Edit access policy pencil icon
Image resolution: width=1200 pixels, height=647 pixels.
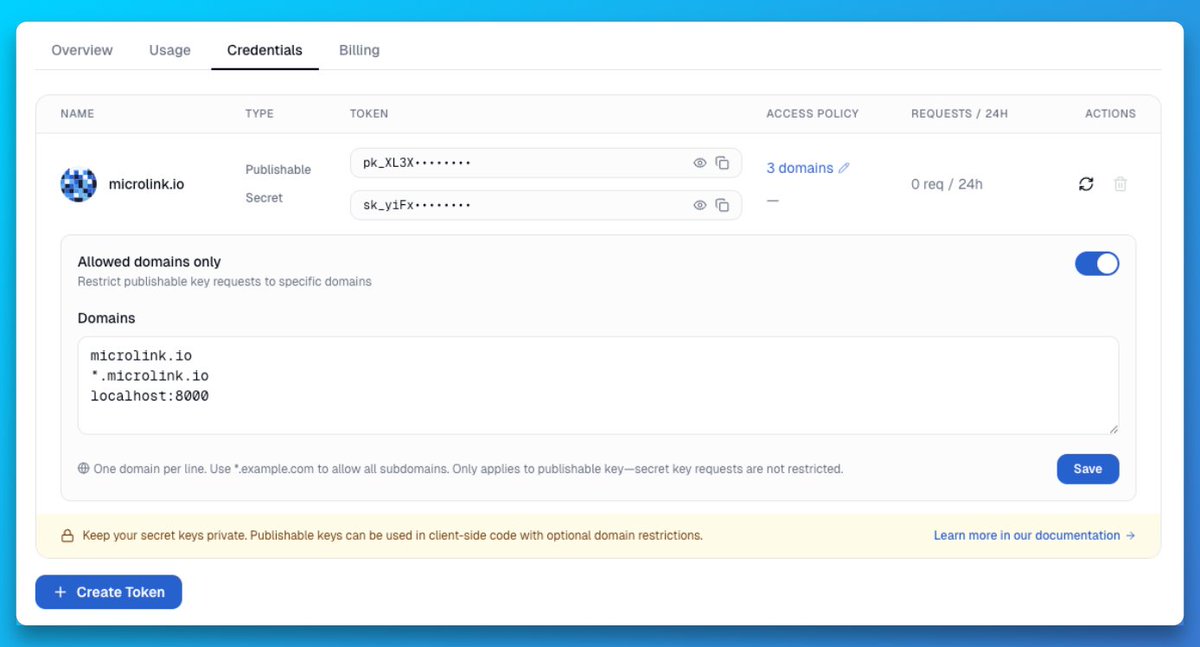844,168
